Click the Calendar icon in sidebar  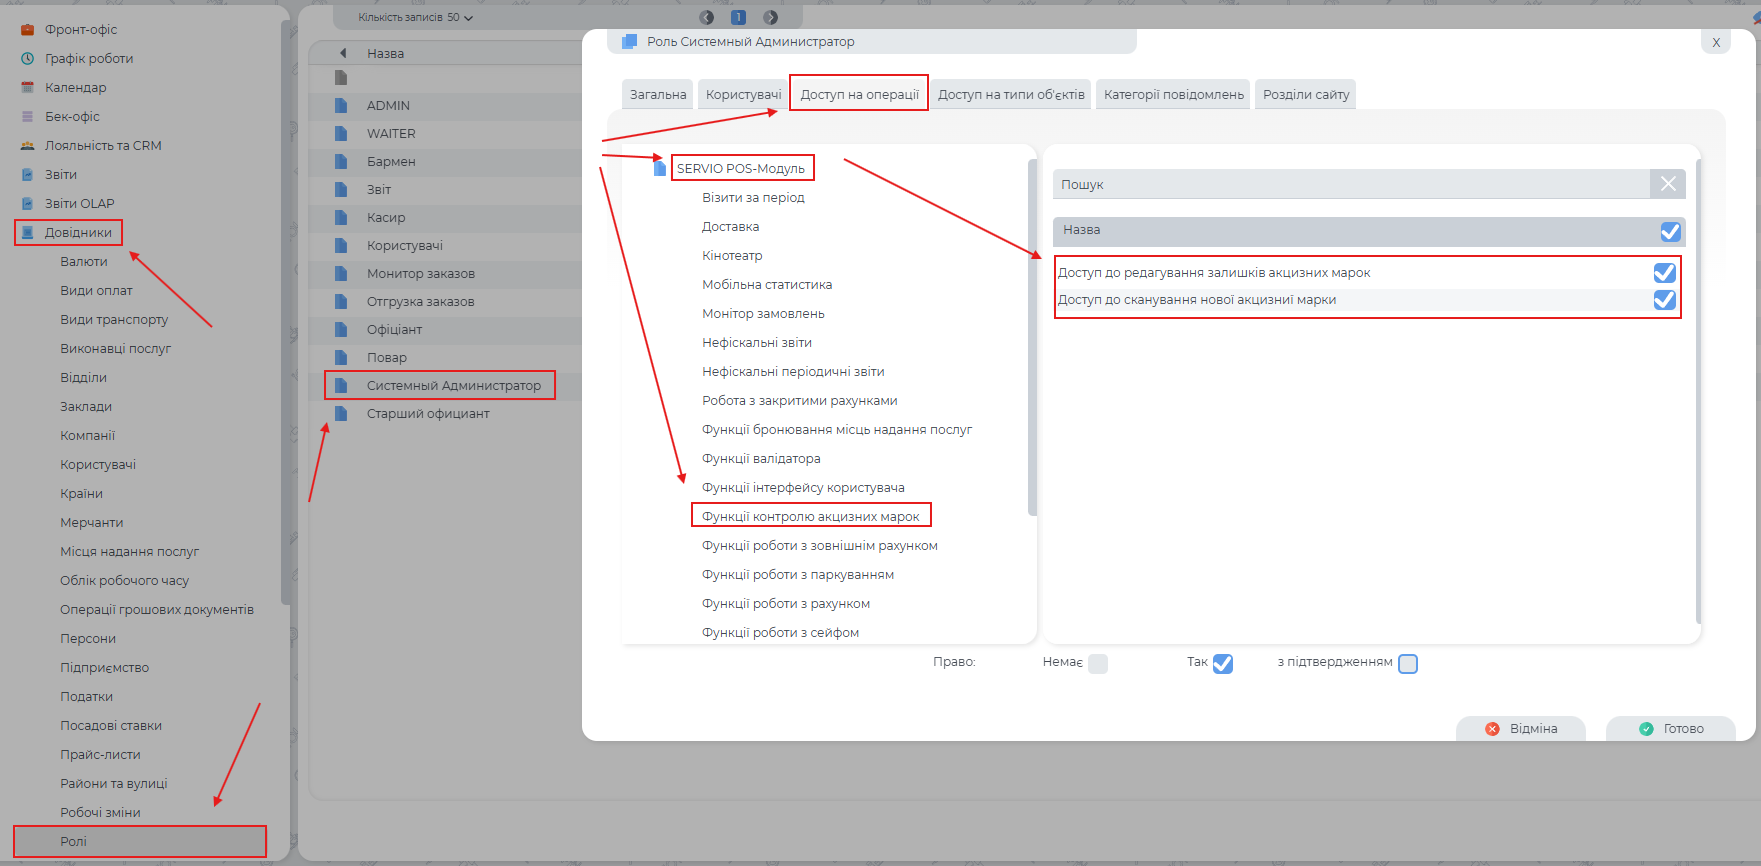28,88
